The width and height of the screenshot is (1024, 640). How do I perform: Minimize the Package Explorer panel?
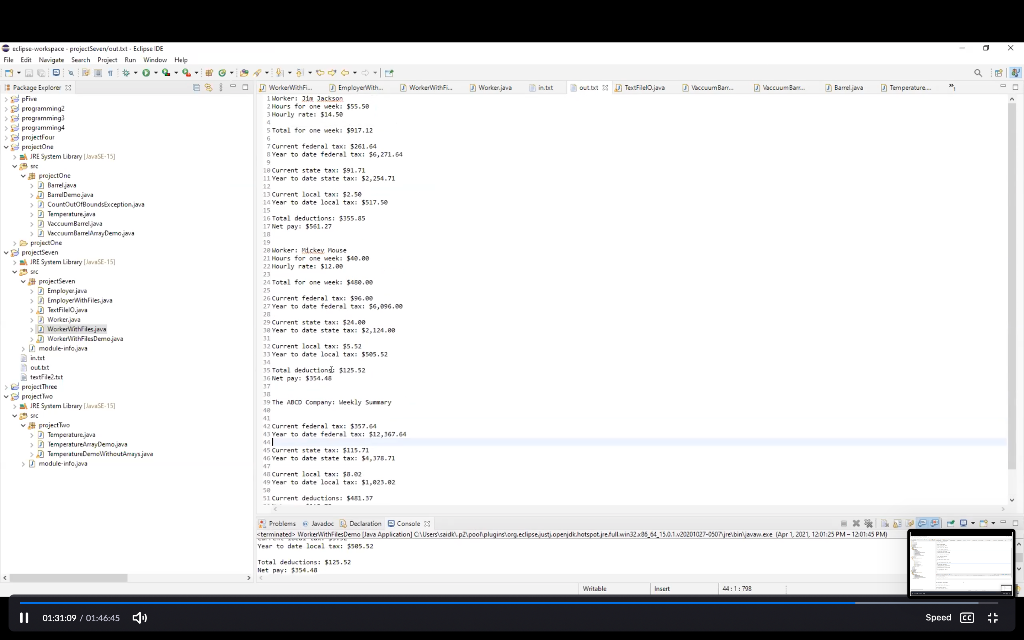233,87
